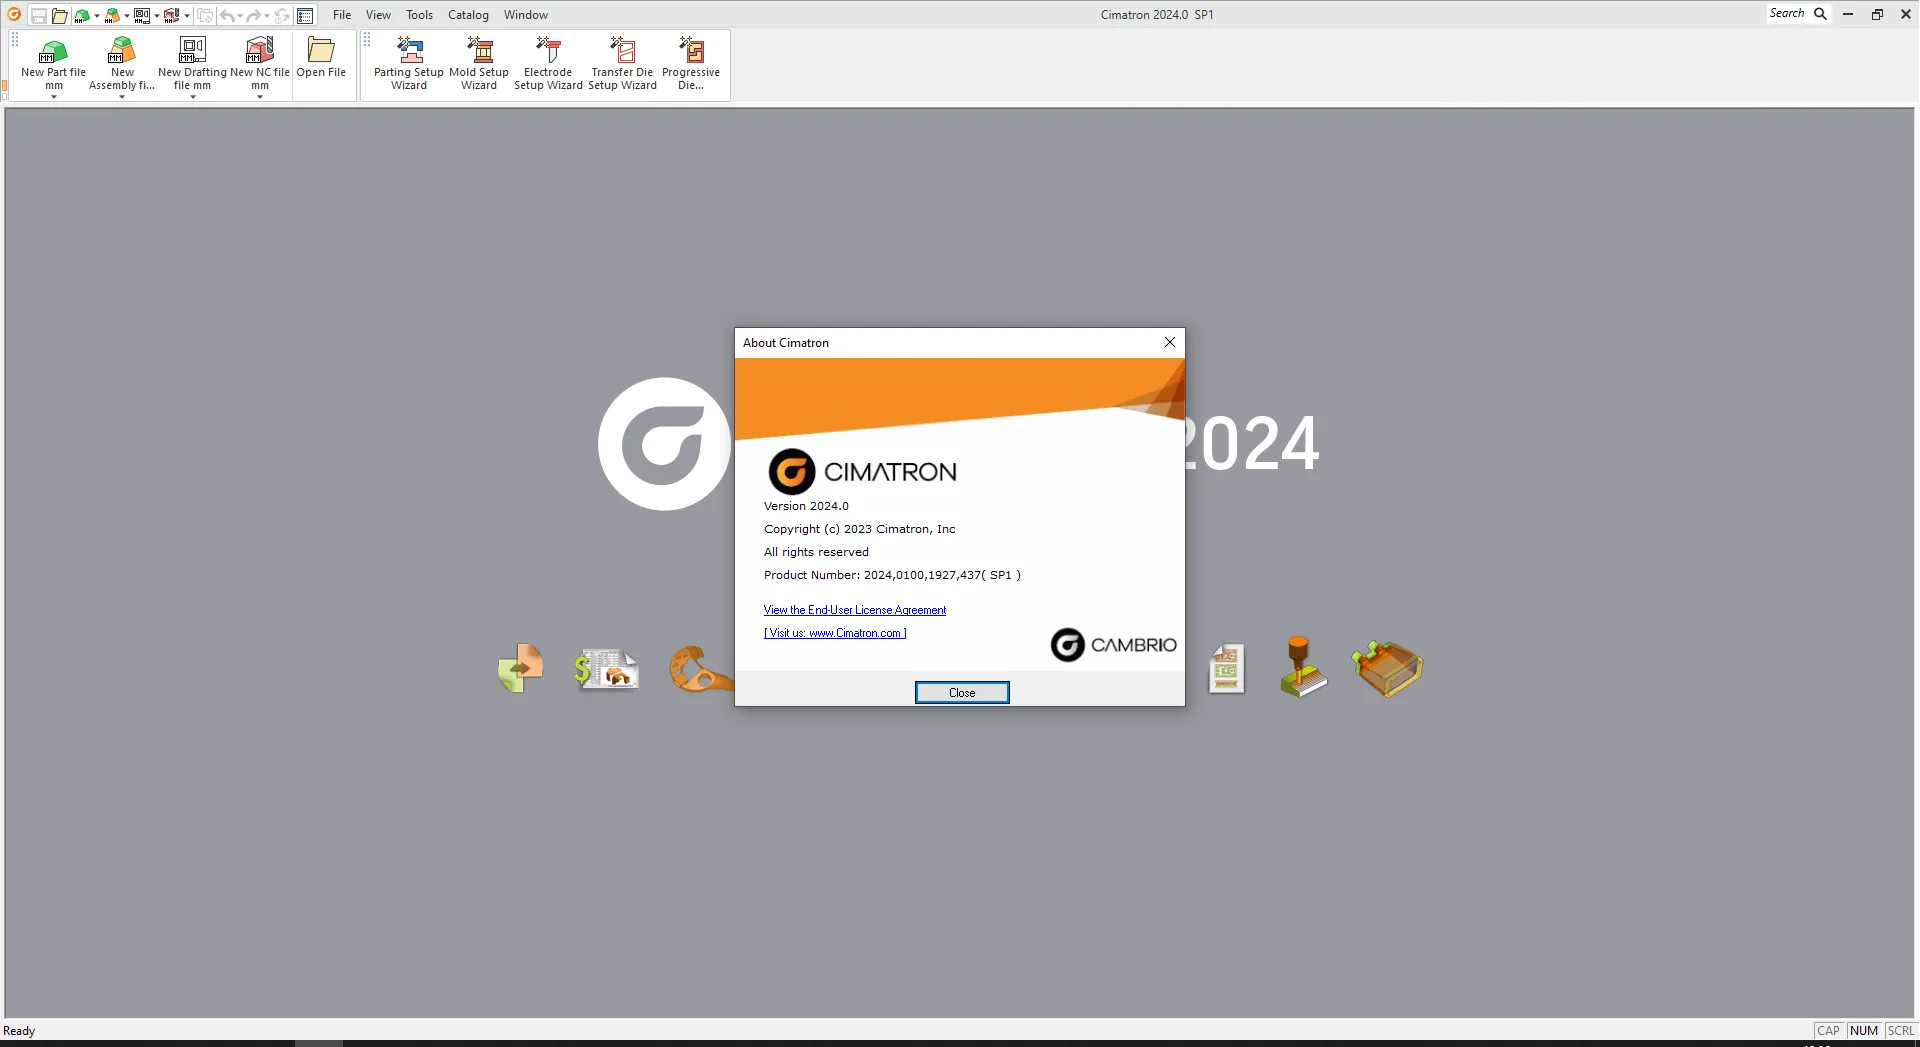Screen dimensions: 1920x1047
Task: Expand dropdown arrow beside small New NC icon
Action: point(187,16)
